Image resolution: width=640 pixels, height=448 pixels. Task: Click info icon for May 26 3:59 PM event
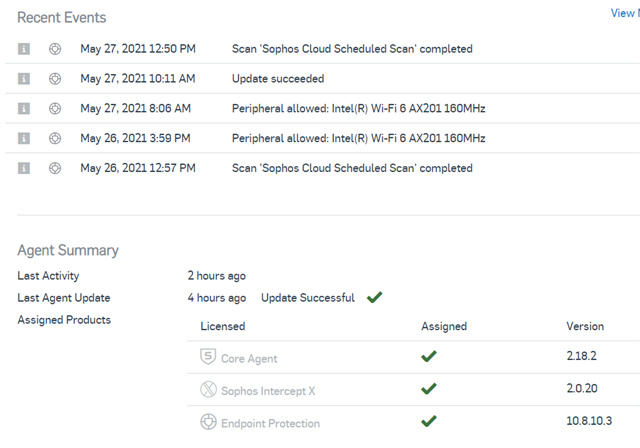pos(24,138)
